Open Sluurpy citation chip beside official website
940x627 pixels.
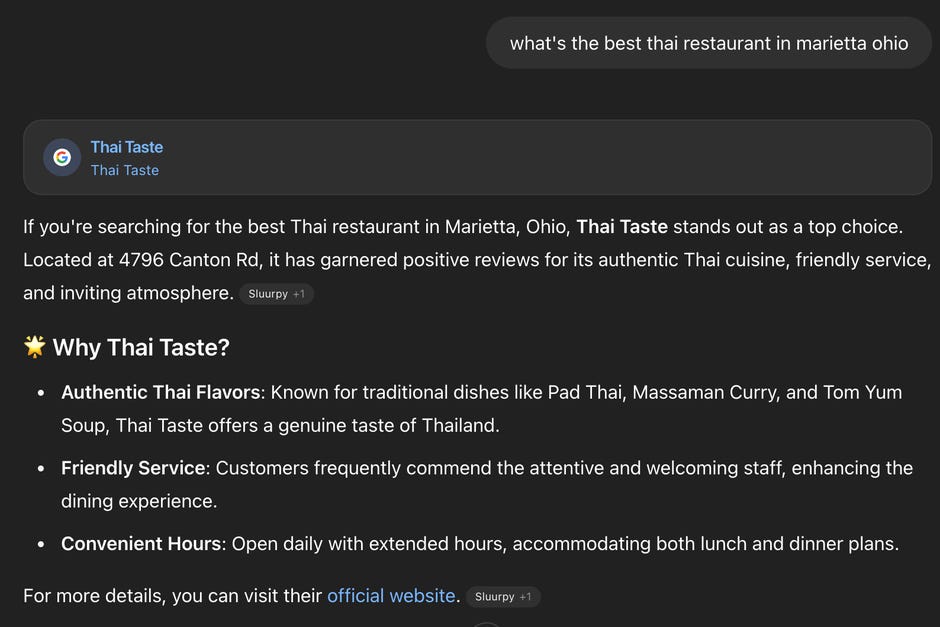503,596
